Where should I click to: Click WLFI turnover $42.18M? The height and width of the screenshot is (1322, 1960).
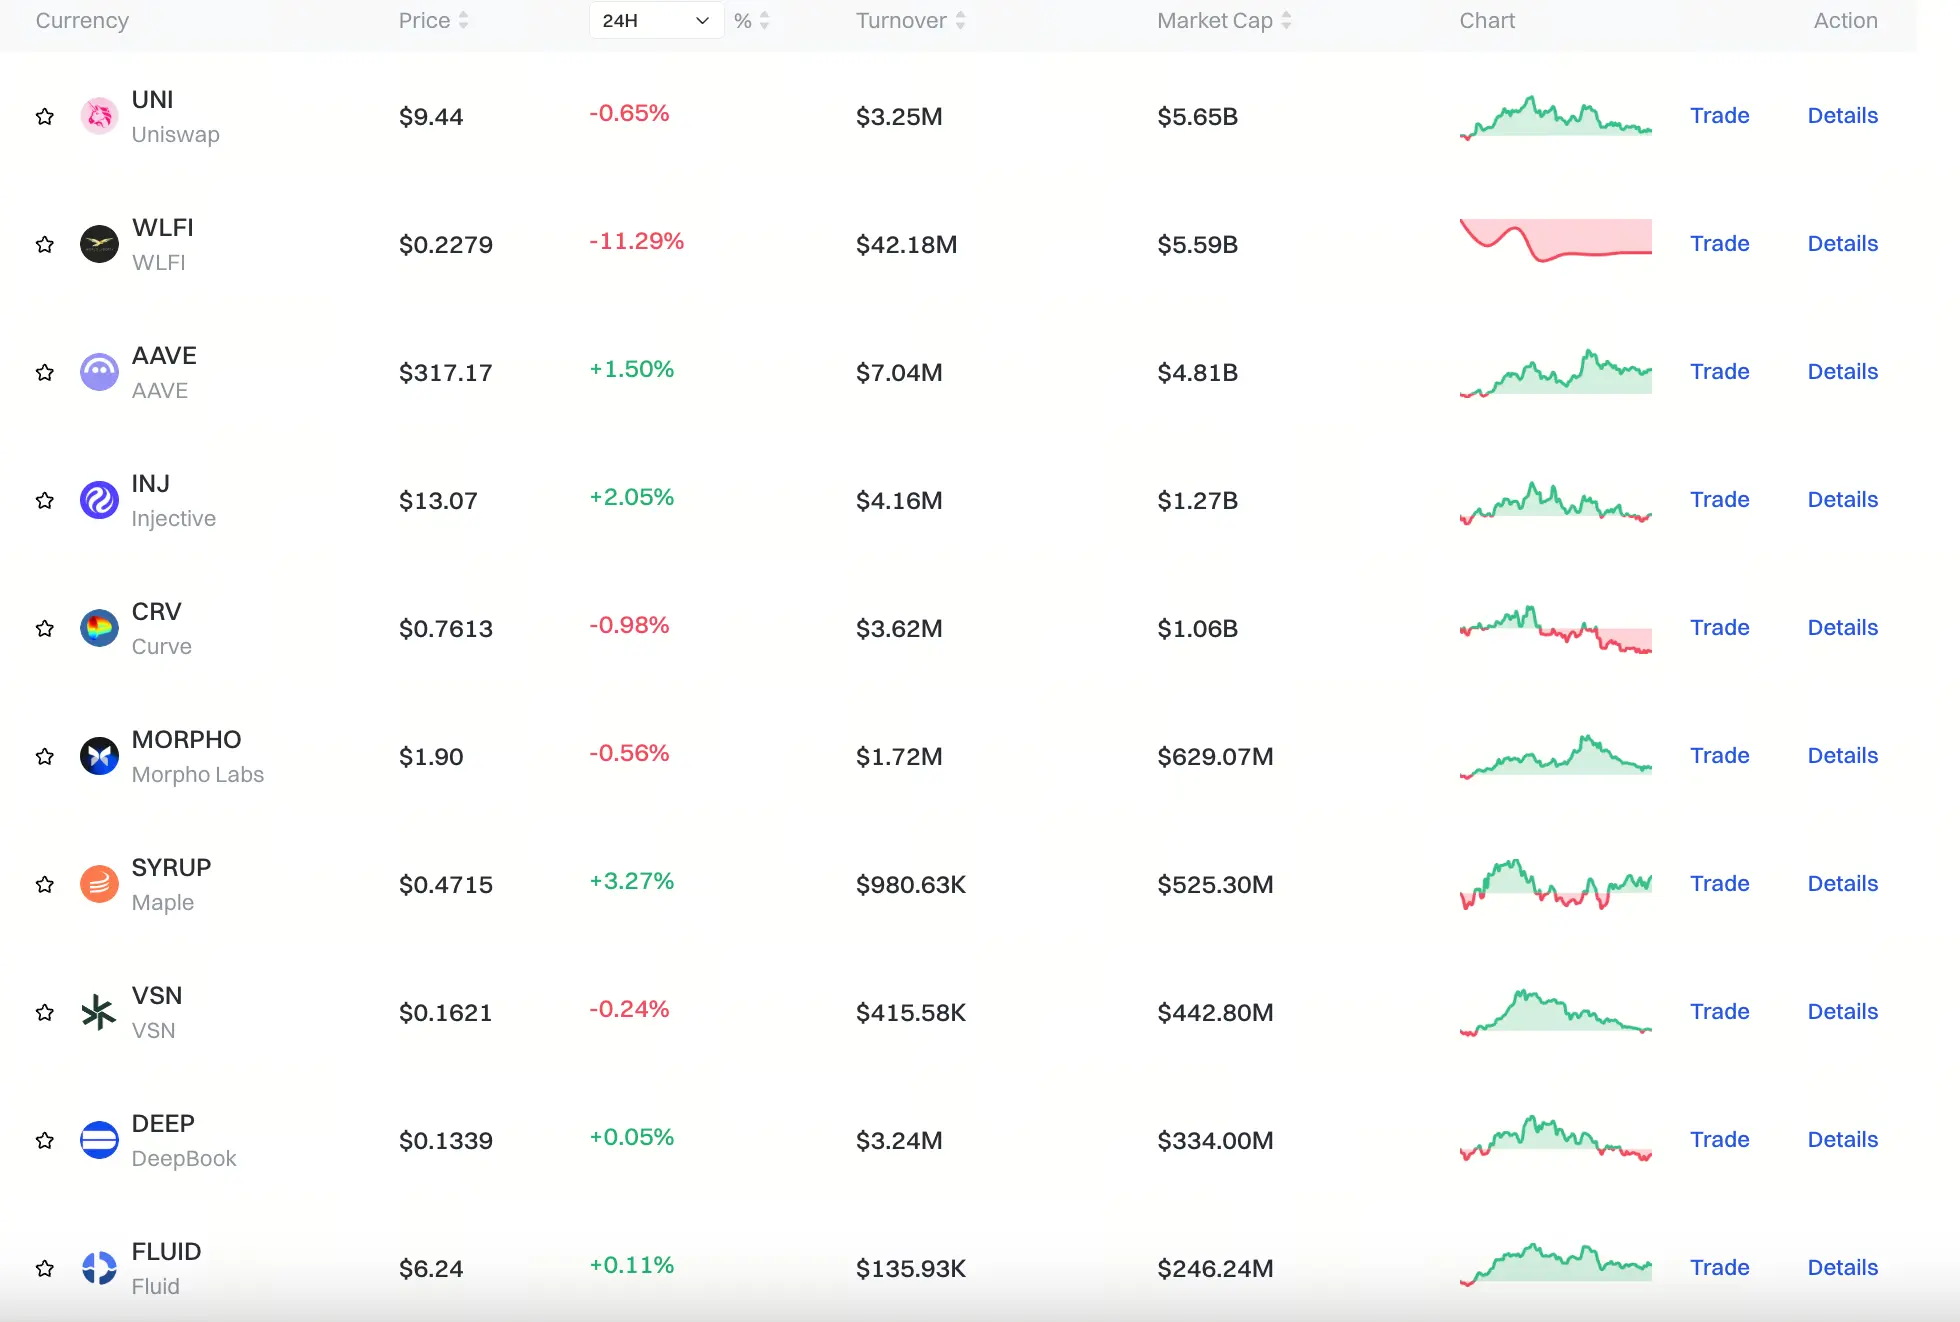[906, 245]
